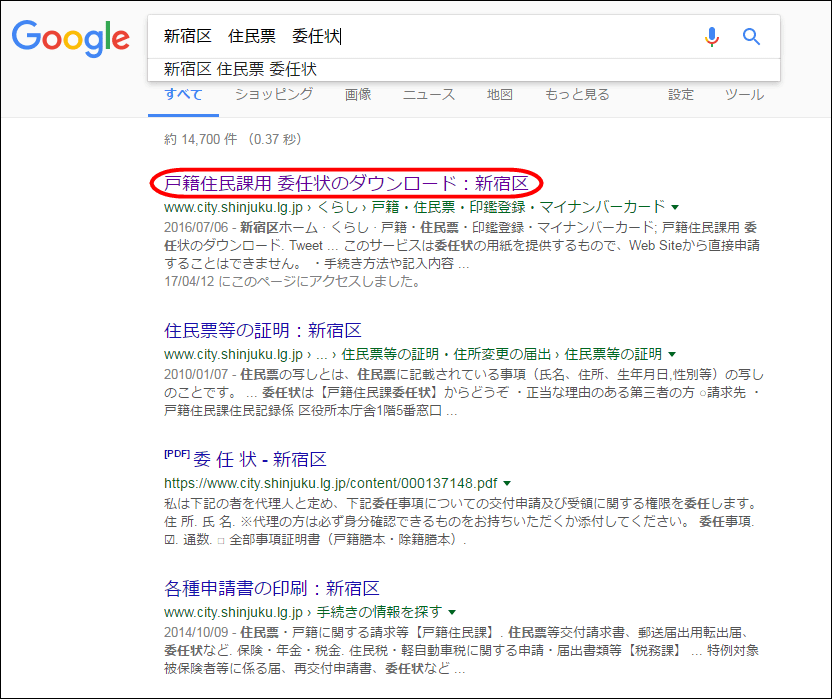Open the もっと見る menu
The image size is (832, 699).
(x=577, y=95)
